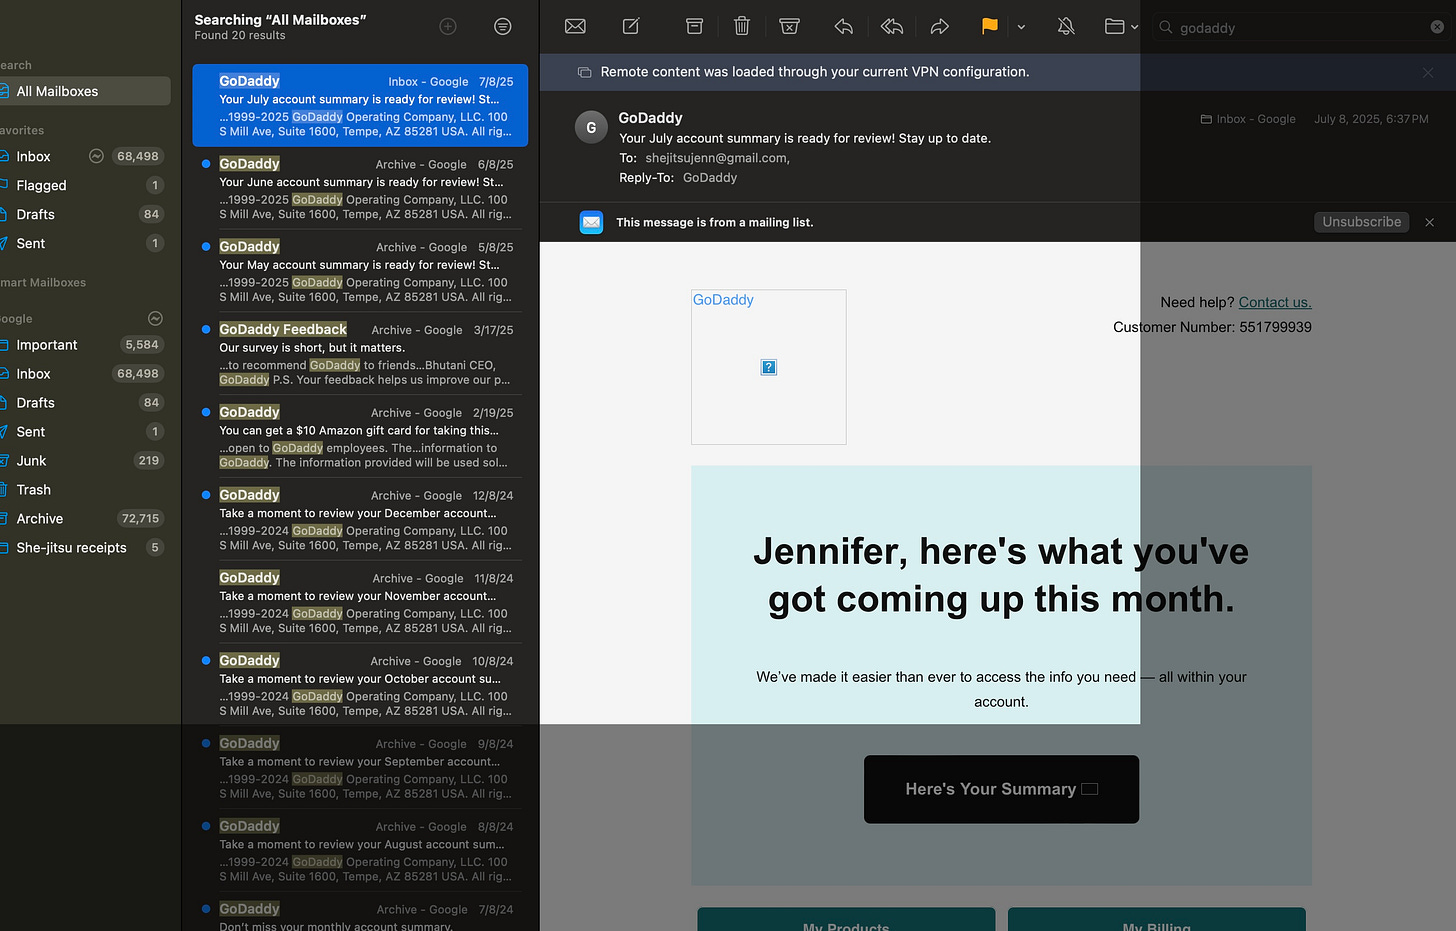Viewport: 1456px width, 931px height.
Task: Click the Reply-To GoDaddy address
Action: tap(710, 178)
